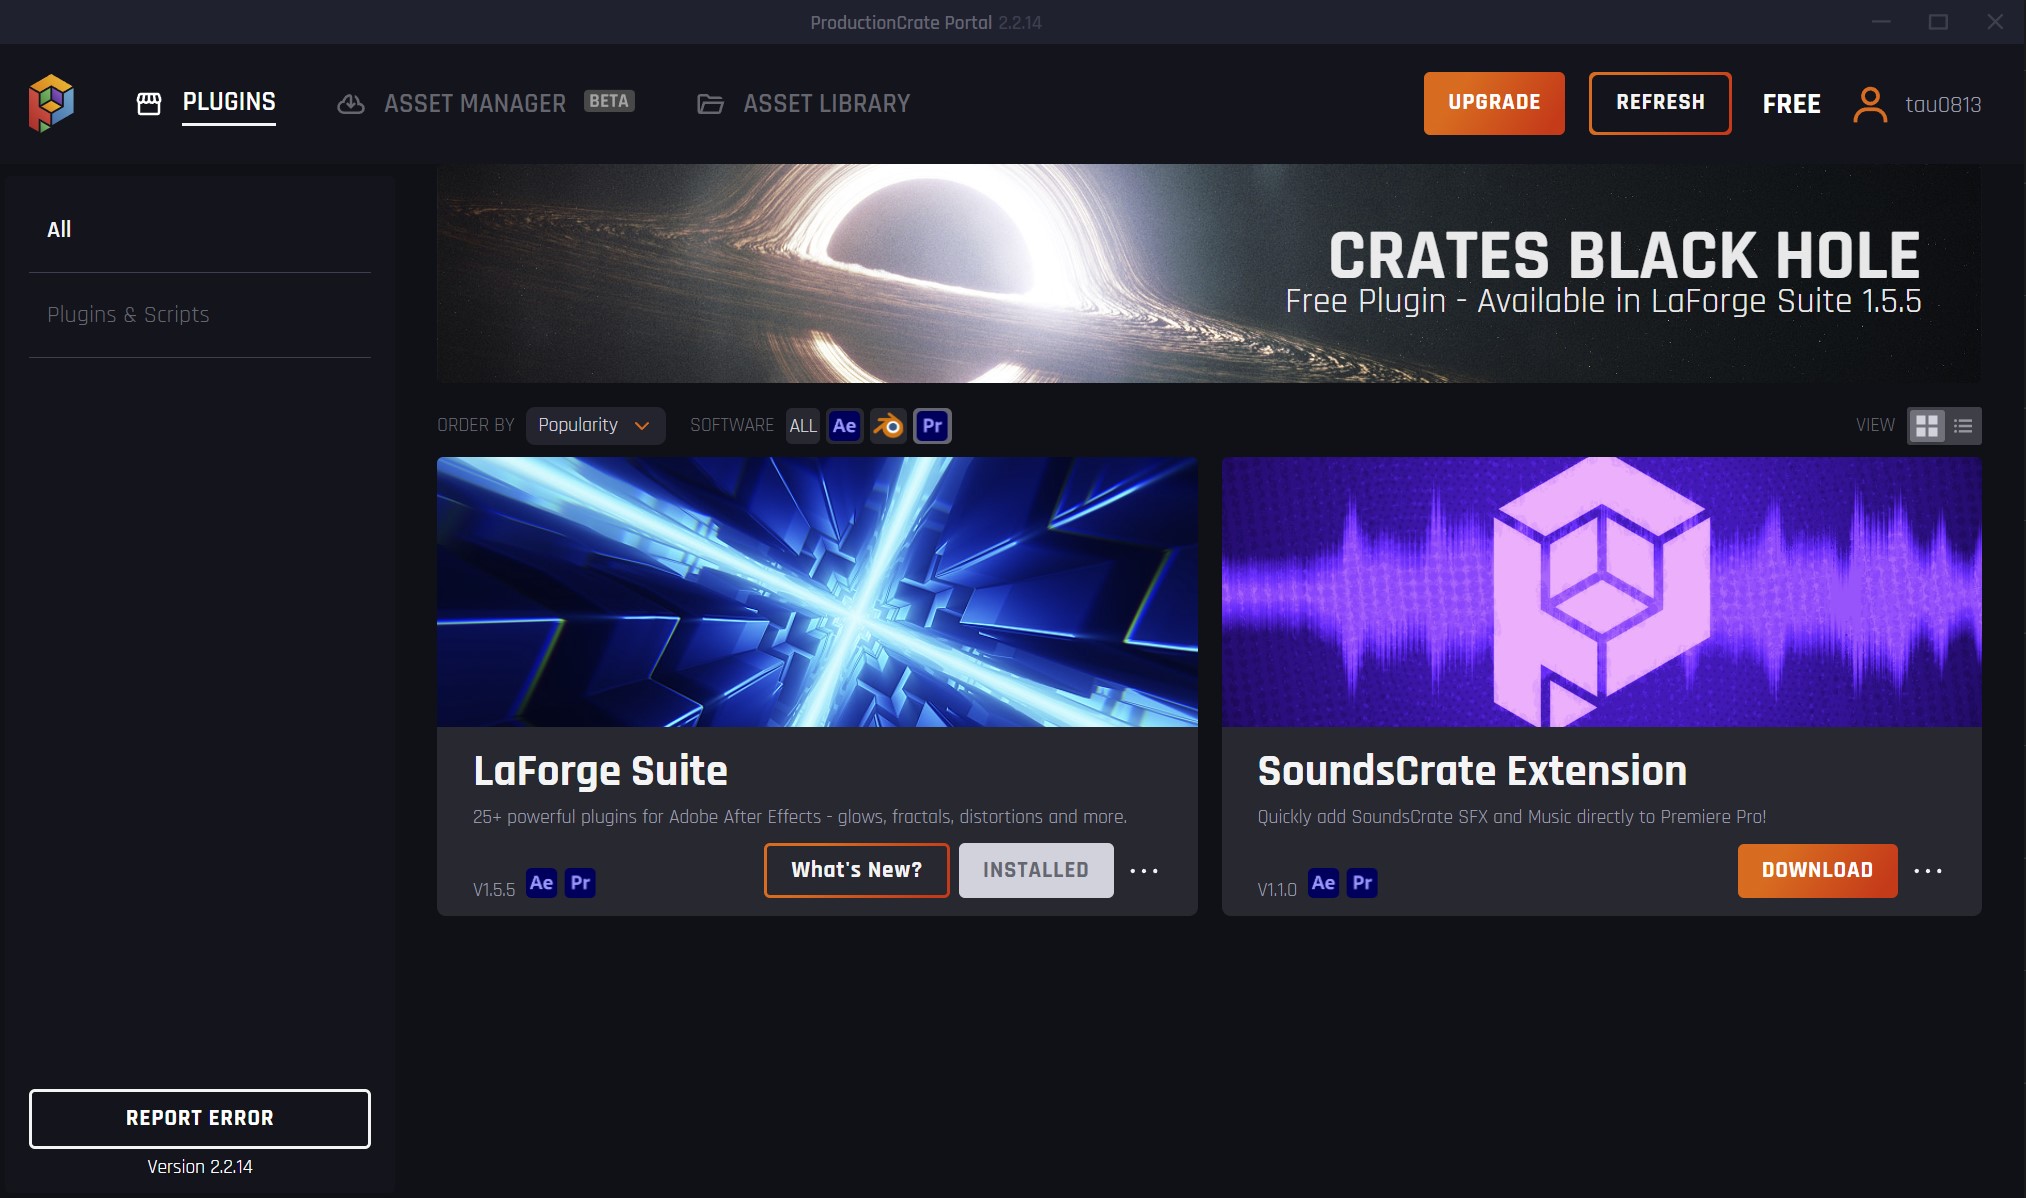2026x1198 pixels.
Task: Select the Plugins & Scripts category
Action: pyautogui.click(x=128, y=314)
